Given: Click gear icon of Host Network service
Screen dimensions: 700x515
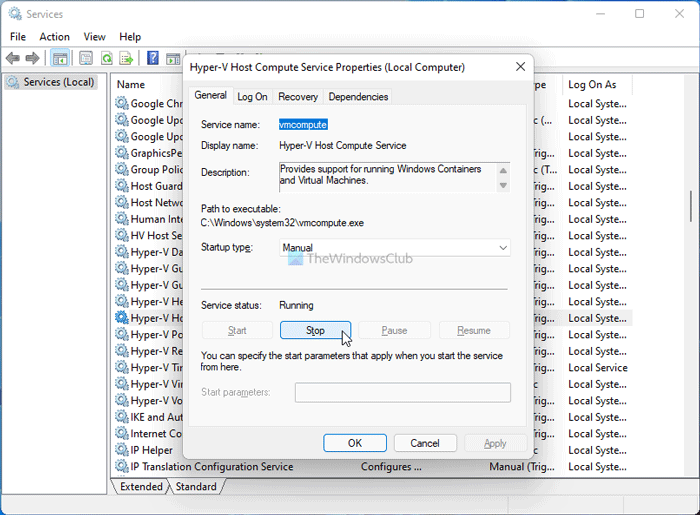Looking at the screenshot, I should tap(122, 202).
